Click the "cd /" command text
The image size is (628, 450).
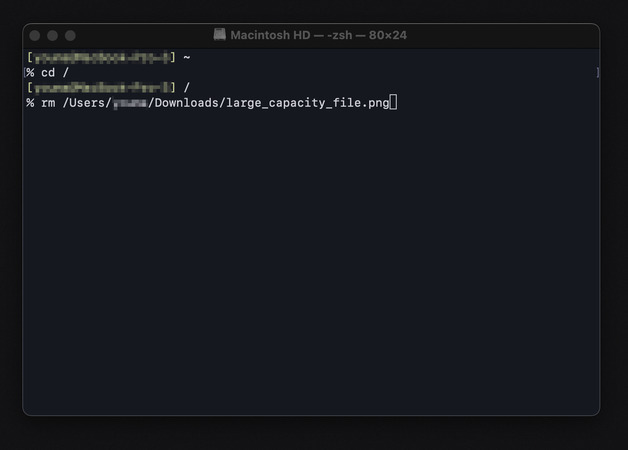(x=55, y=73)
